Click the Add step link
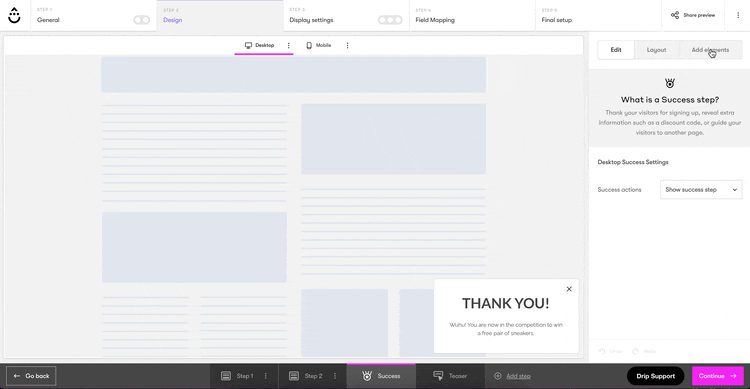This screenshot has height=389, width=750. (518, 376)
